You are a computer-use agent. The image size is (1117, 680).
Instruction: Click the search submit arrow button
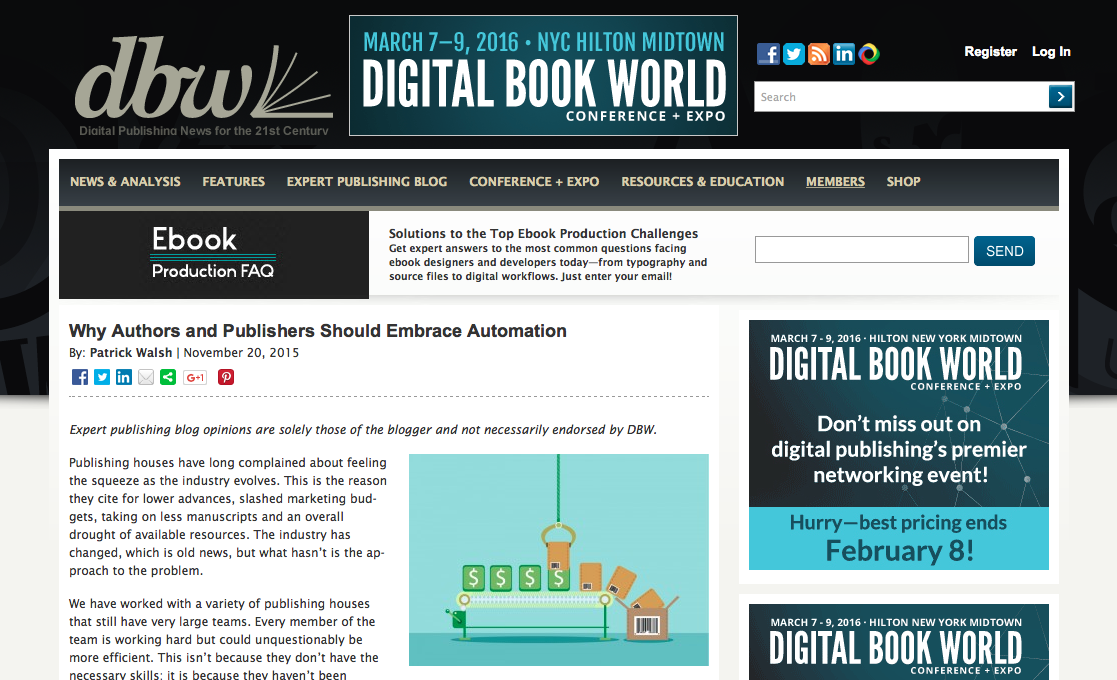click(x=1061, y=96)
